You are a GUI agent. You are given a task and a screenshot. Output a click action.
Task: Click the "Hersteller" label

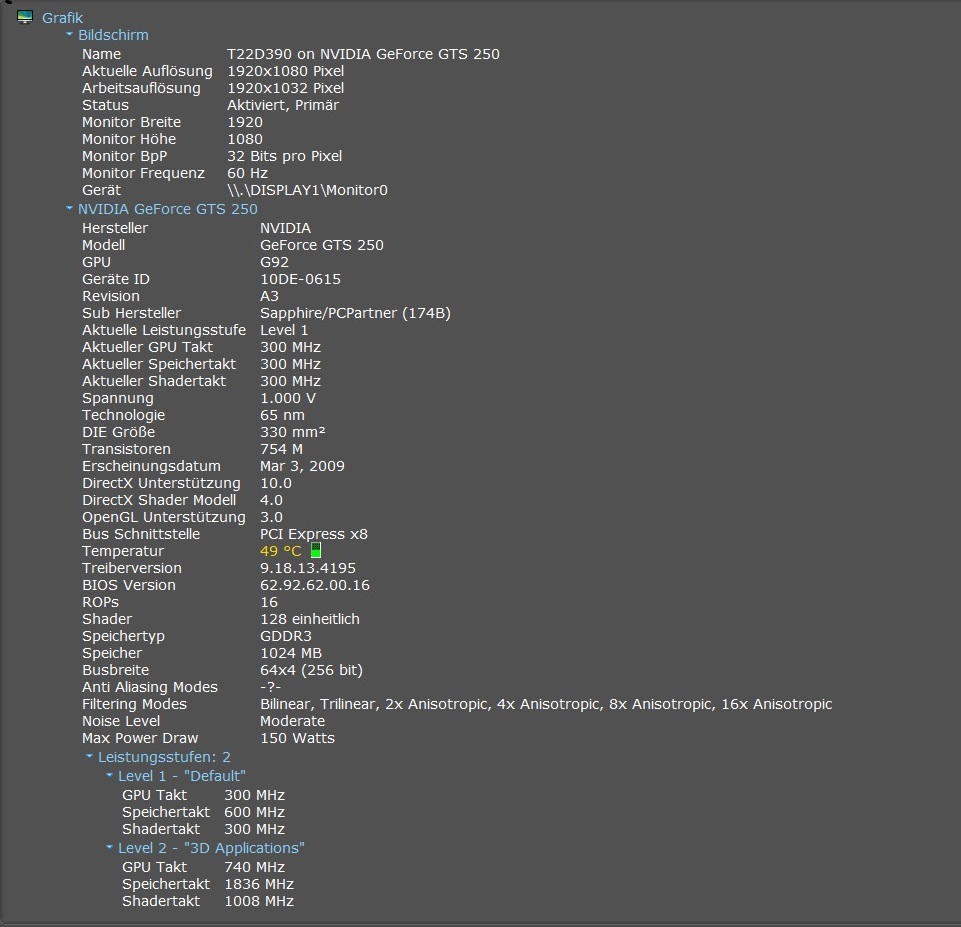pos(115,228)
